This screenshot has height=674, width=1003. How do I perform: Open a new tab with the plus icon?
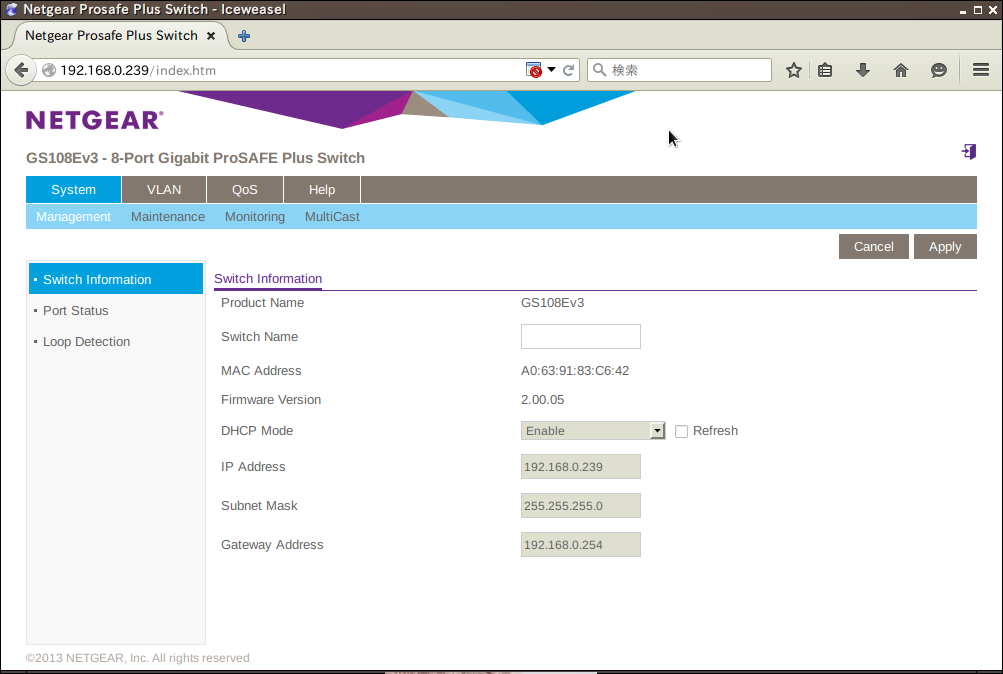point(244,36)
